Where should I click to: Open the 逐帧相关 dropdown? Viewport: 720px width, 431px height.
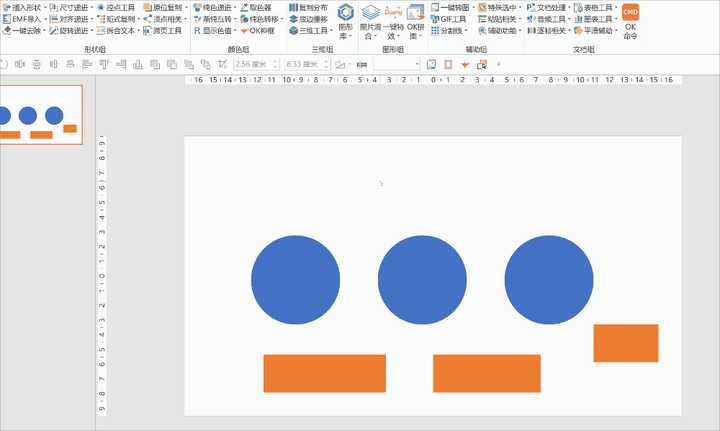point(549,31)
